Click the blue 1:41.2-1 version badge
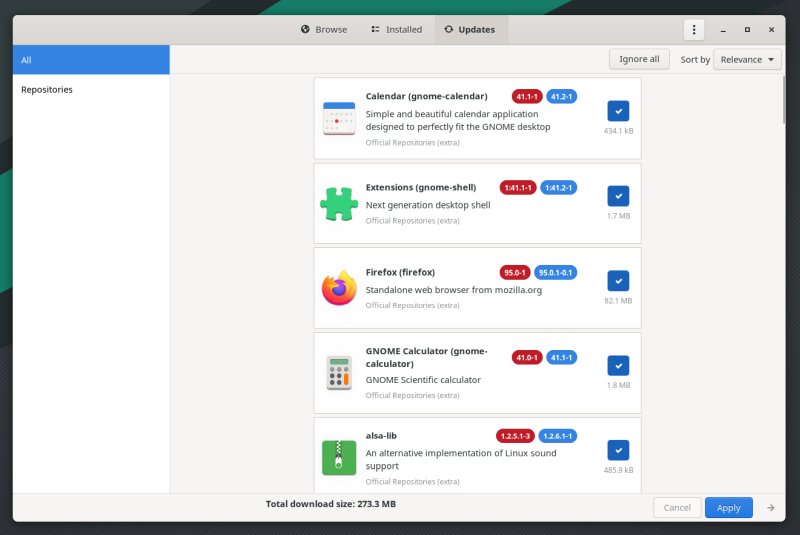The image size is (800, 535). [x=559, y=188]
